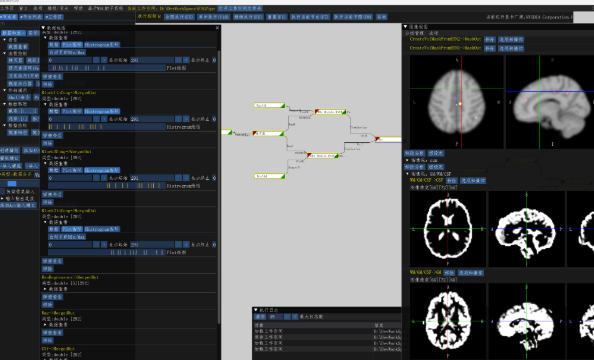
Task: Click the grey axial brain view with red crosshair
Action: click(456, 102)
